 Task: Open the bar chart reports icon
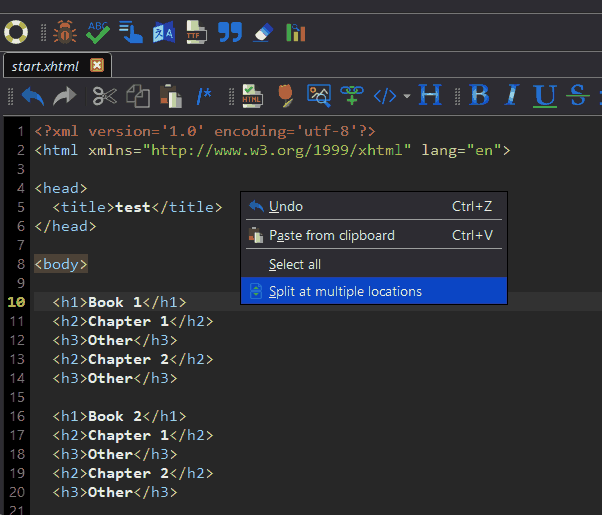(296, 32)
